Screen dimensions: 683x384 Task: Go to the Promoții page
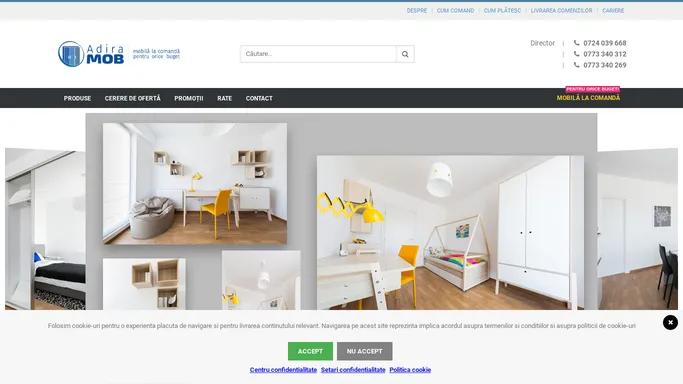point(189,98)
